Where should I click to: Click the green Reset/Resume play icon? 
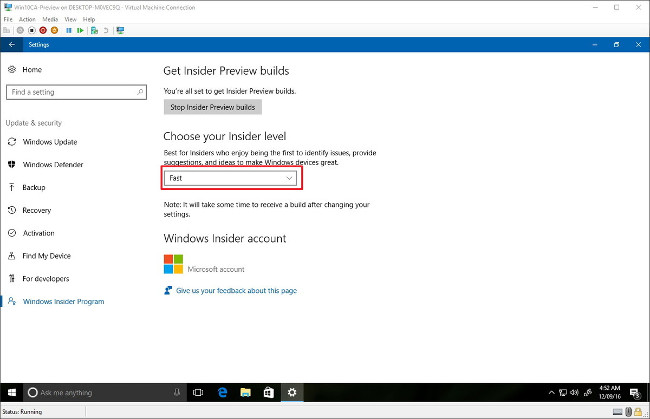coord(80,30)
